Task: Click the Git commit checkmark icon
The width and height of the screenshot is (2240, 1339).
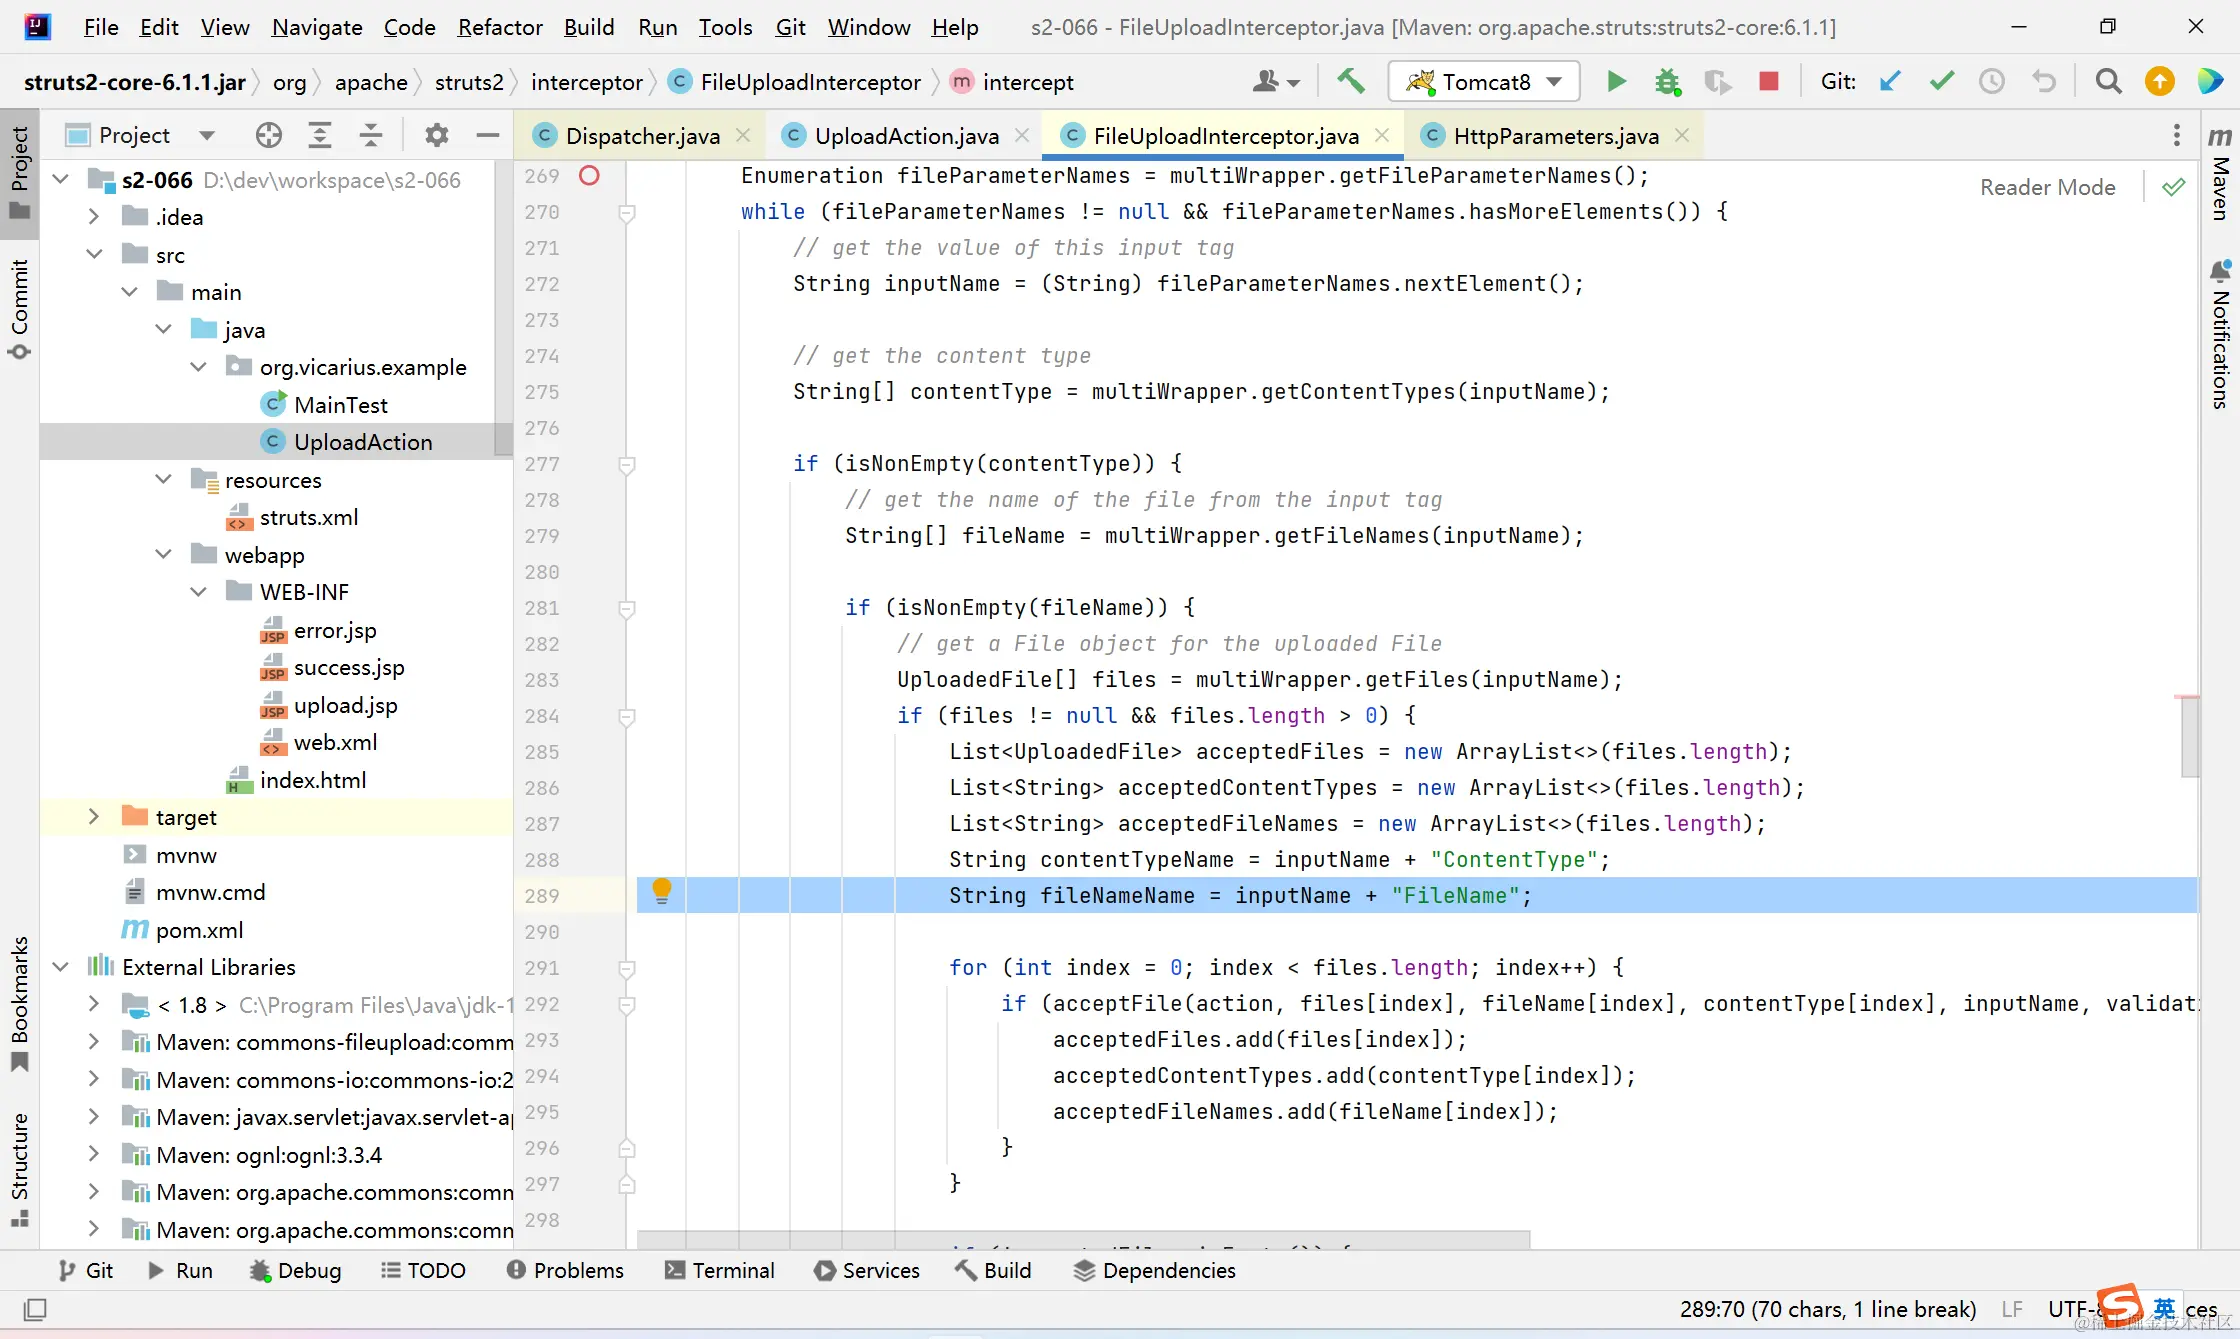Action: (1941, 81)
